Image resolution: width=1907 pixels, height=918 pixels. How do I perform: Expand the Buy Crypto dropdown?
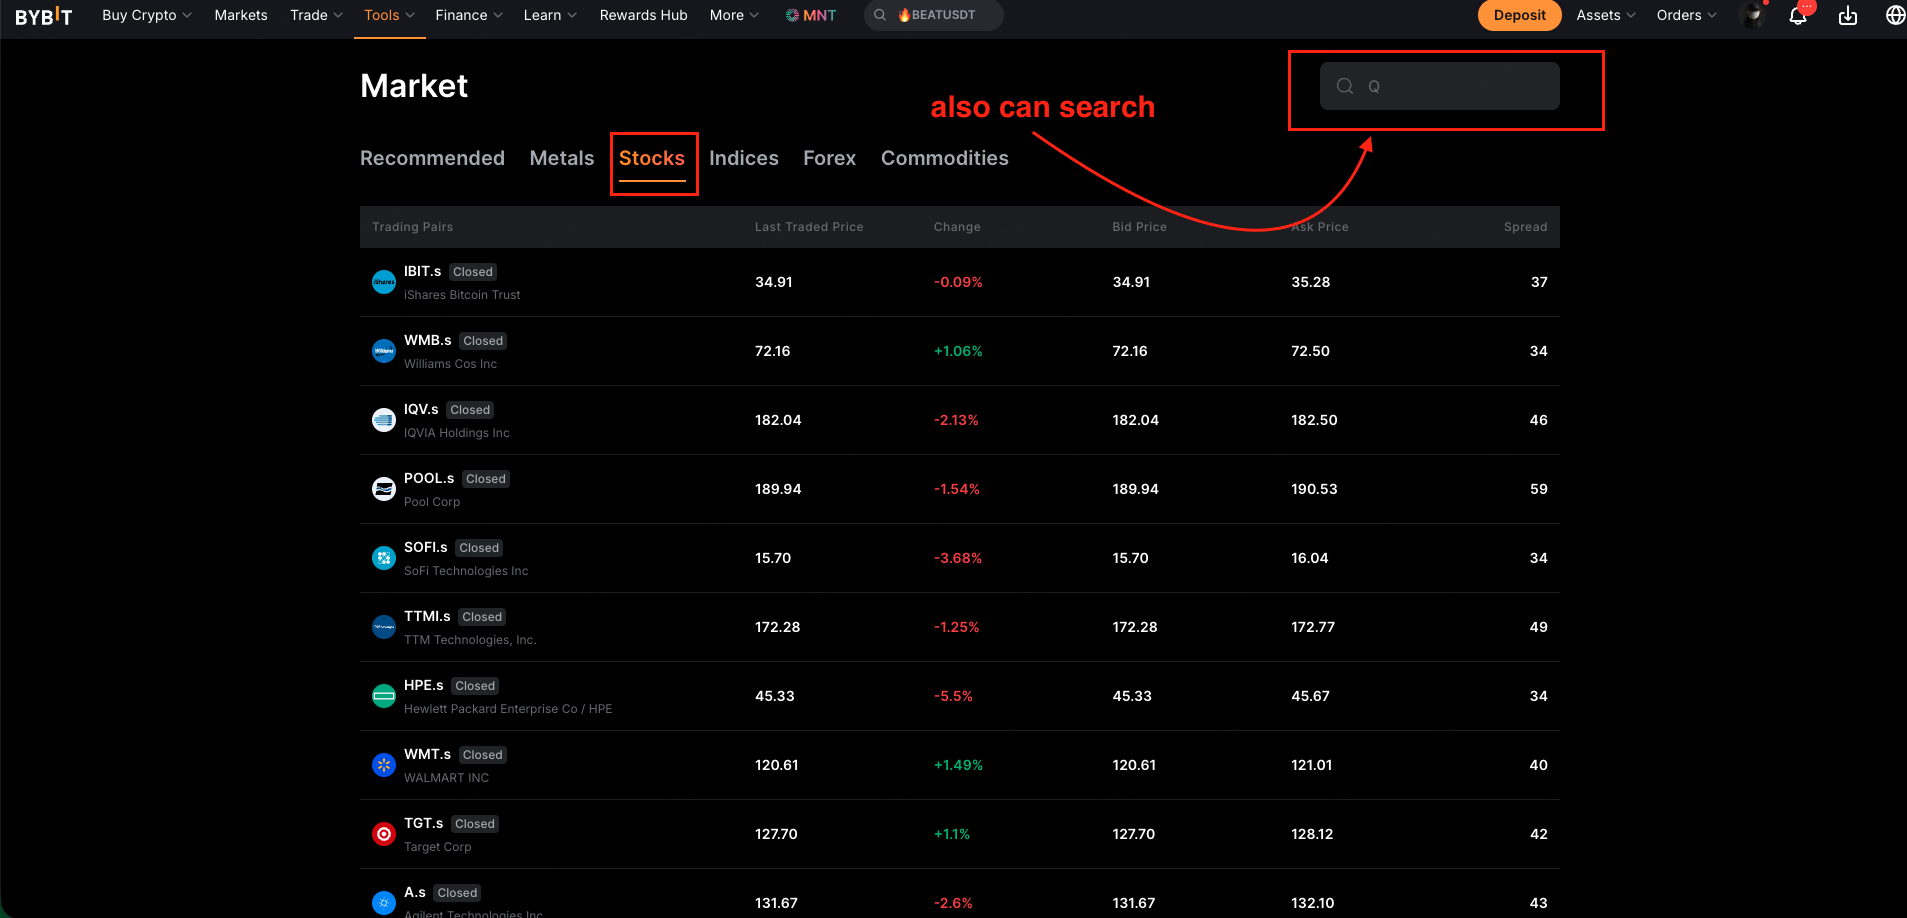147,15
